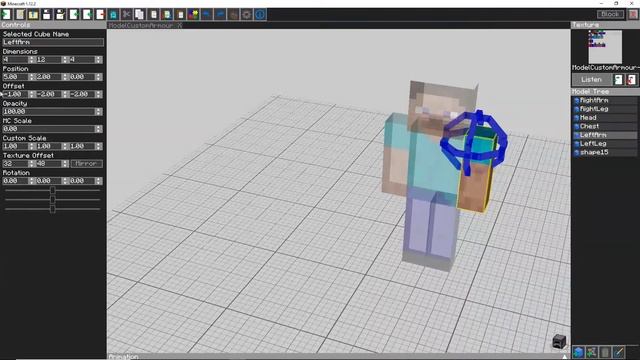Viewport: 640px width, 360px height.
Task: Redo the last undone action
Action: click(220, 15)
